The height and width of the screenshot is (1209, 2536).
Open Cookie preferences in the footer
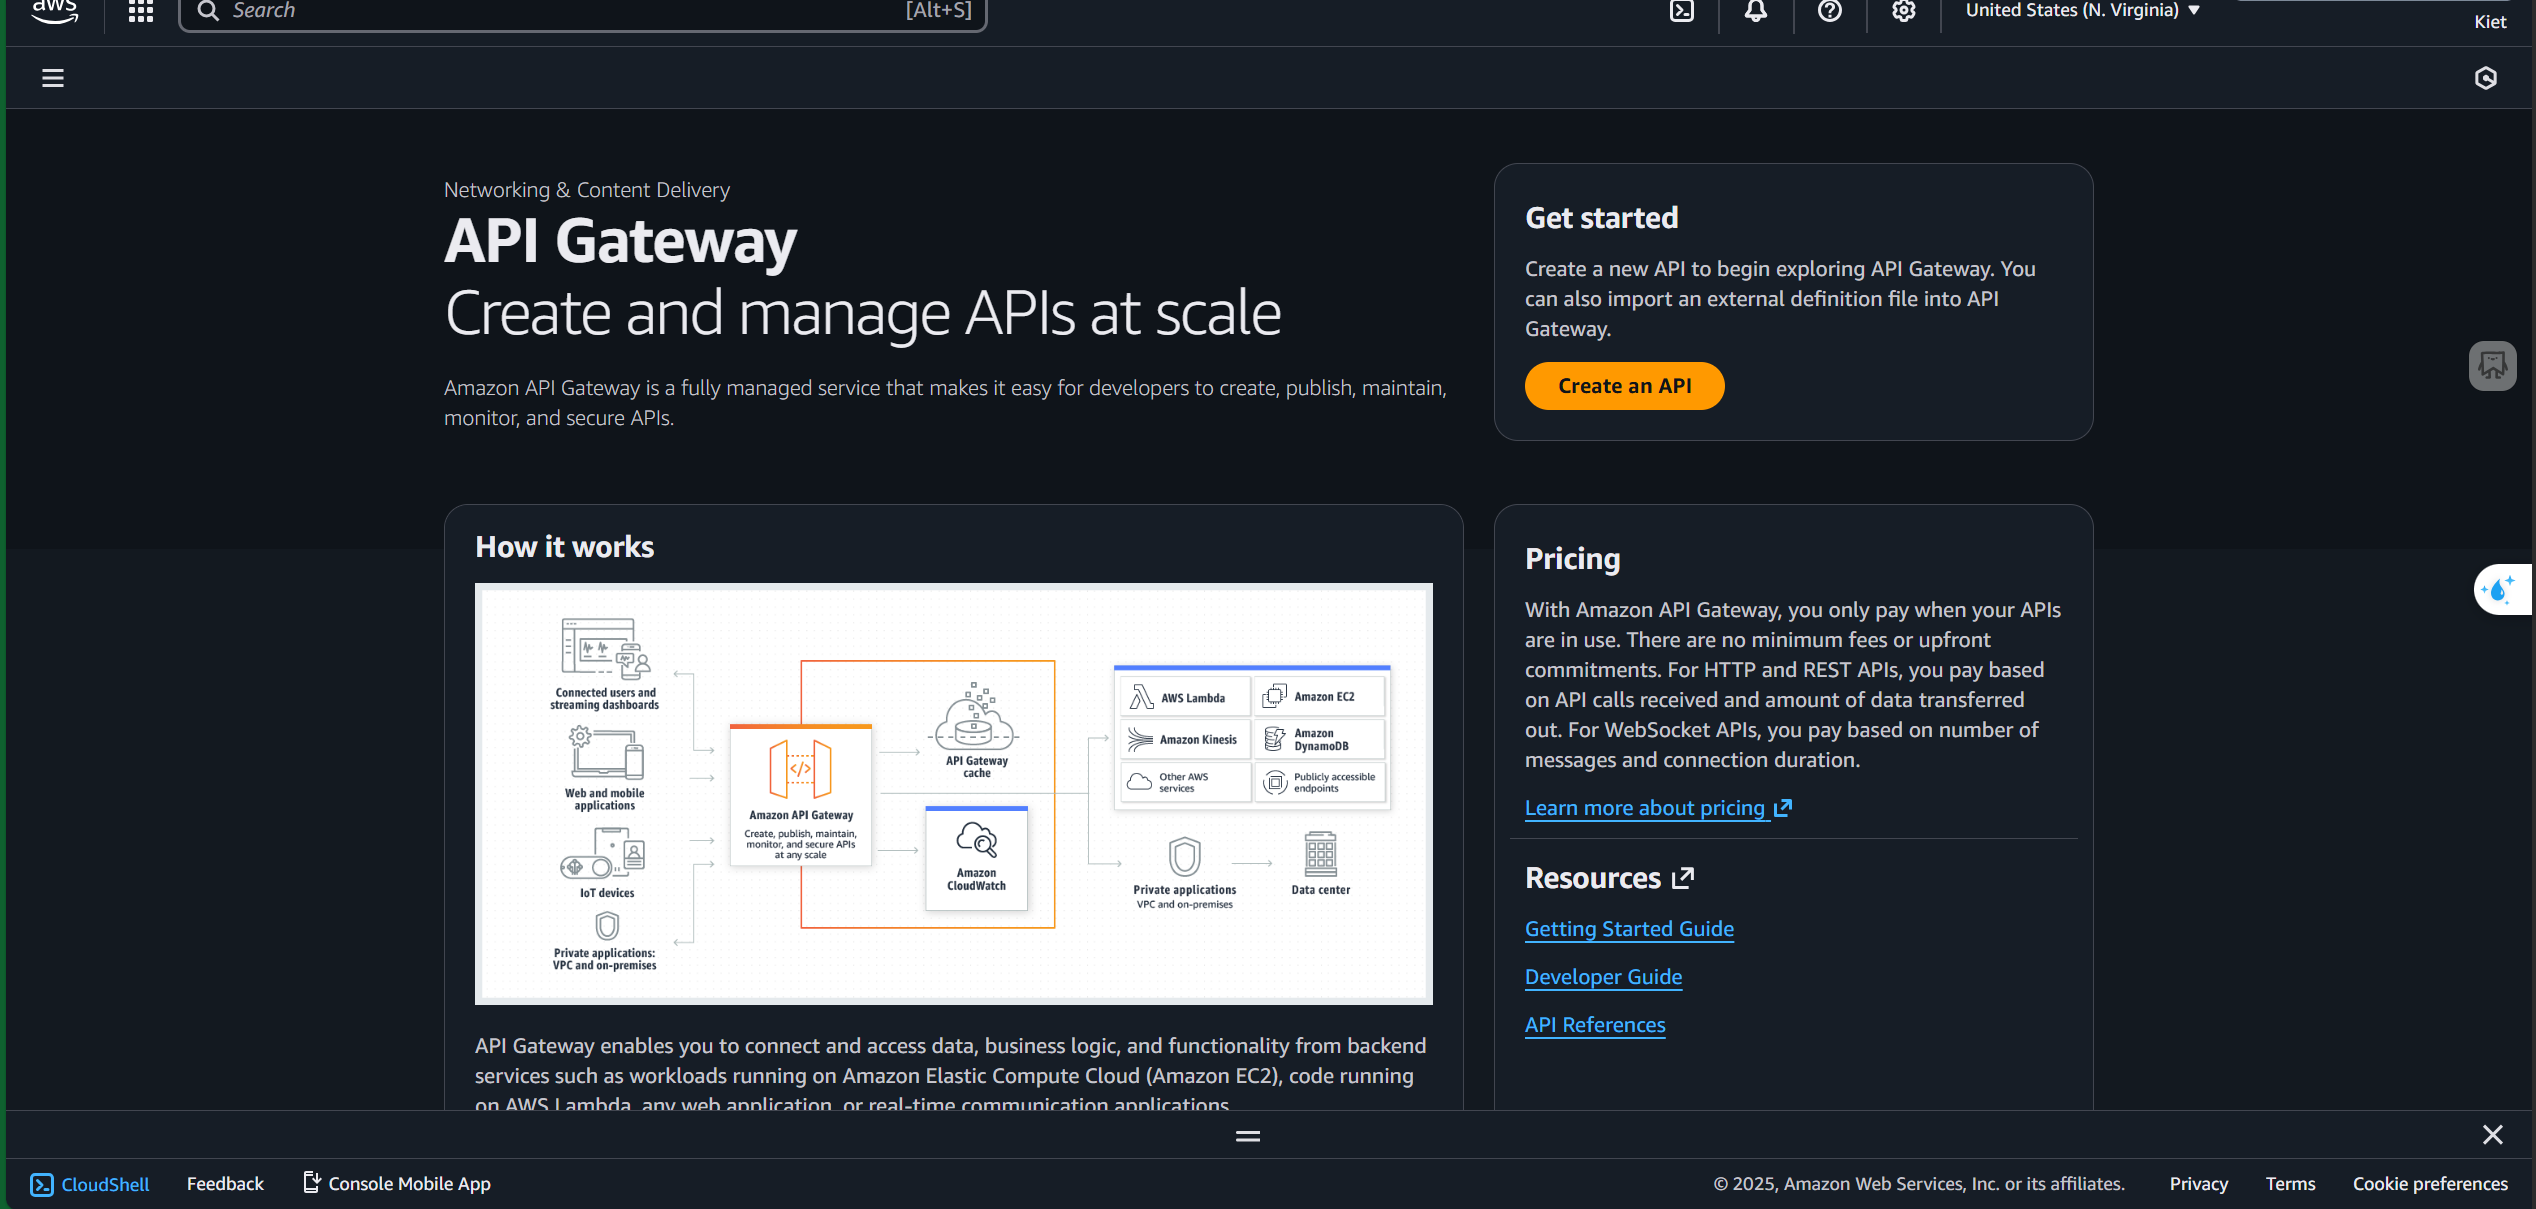coord(2430,1184)
